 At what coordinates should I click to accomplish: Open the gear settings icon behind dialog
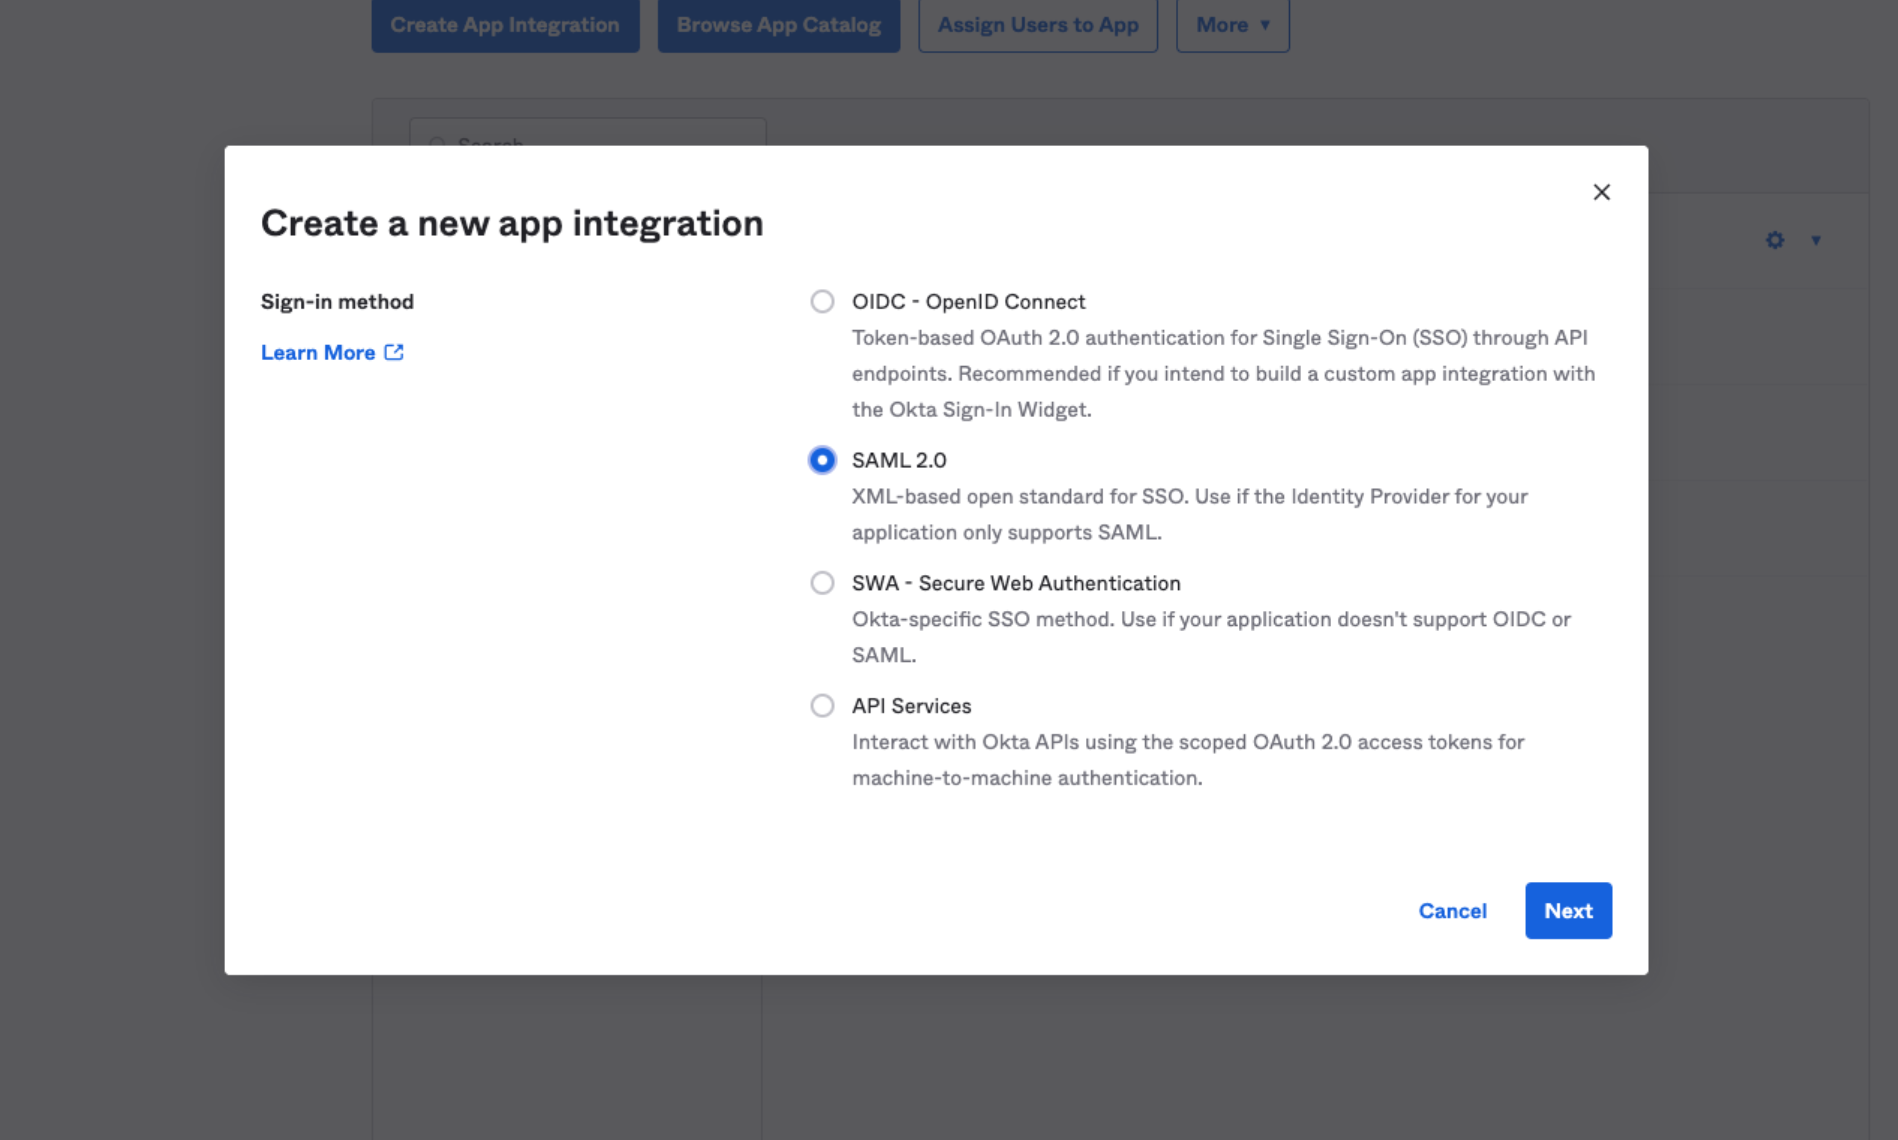click(1774, 240)
